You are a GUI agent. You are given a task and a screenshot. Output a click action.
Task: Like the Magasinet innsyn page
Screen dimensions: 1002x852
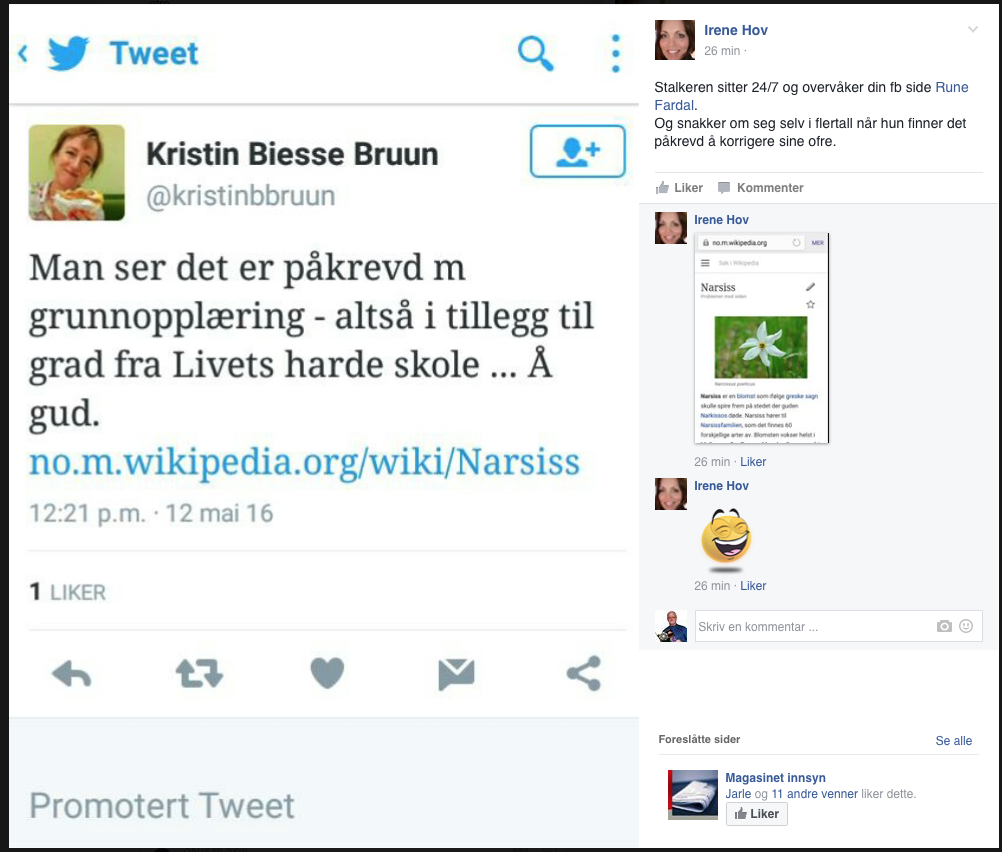click(x=757, y=814)
